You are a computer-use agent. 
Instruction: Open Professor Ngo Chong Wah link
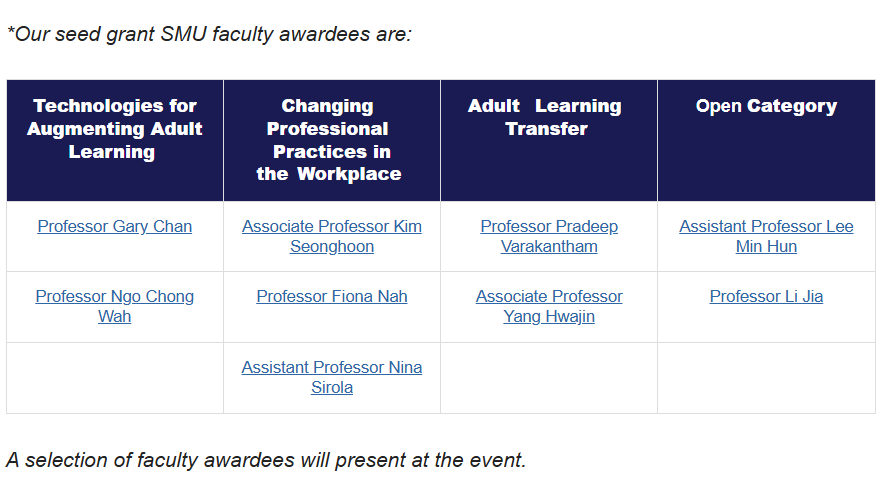pyautogui.click(x=115, y=307)
